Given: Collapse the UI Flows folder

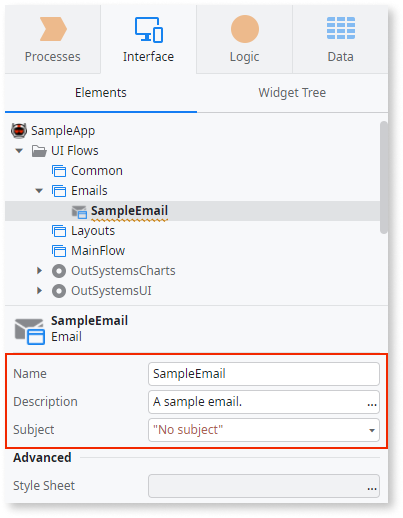Looking at the screenshot, I should tap(19, 151).
